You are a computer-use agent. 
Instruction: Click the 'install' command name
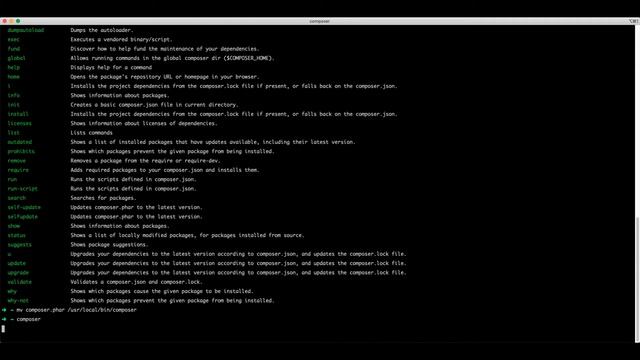coord(18,114)
